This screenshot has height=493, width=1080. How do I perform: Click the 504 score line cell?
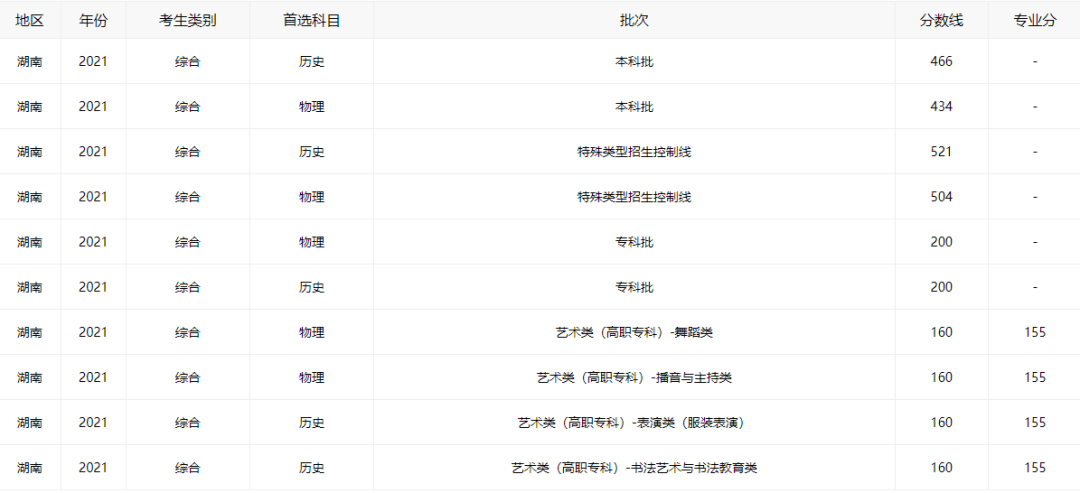tap(941, 197)
